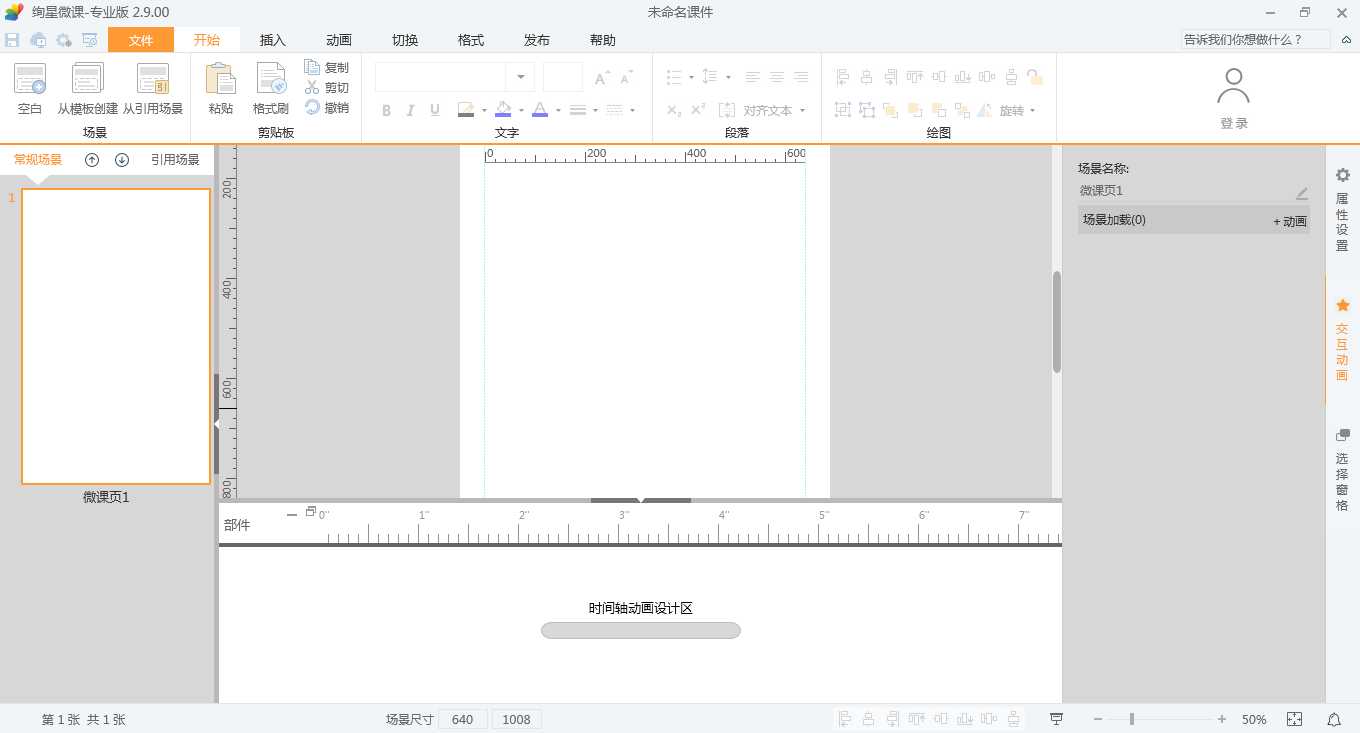Open the font name dropdown
Image resolution: width=1360 pixels, height=733 pixels.
tap(520, 77)
